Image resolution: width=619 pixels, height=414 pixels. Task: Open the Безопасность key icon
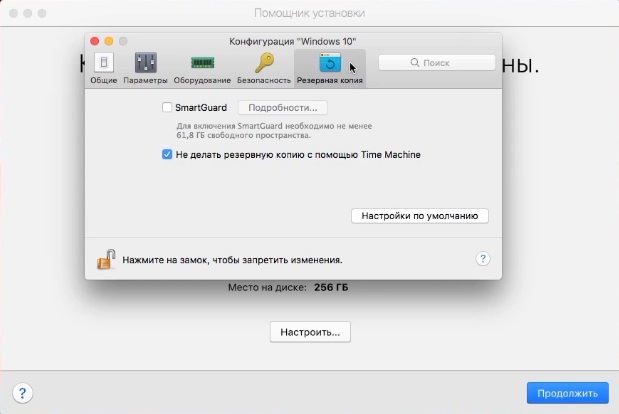click(264, 64)
